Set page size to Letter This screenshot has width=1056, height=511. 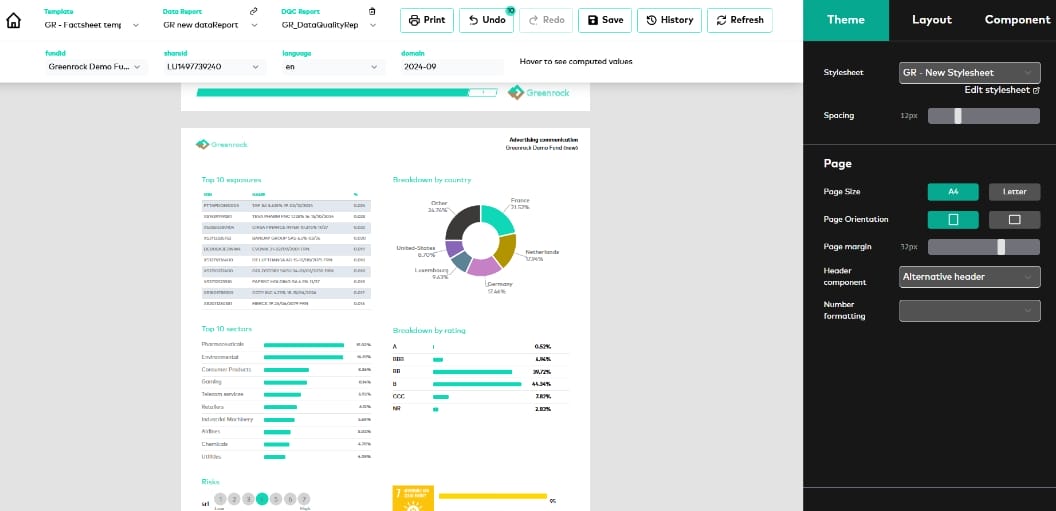[x=1014, y=192]
